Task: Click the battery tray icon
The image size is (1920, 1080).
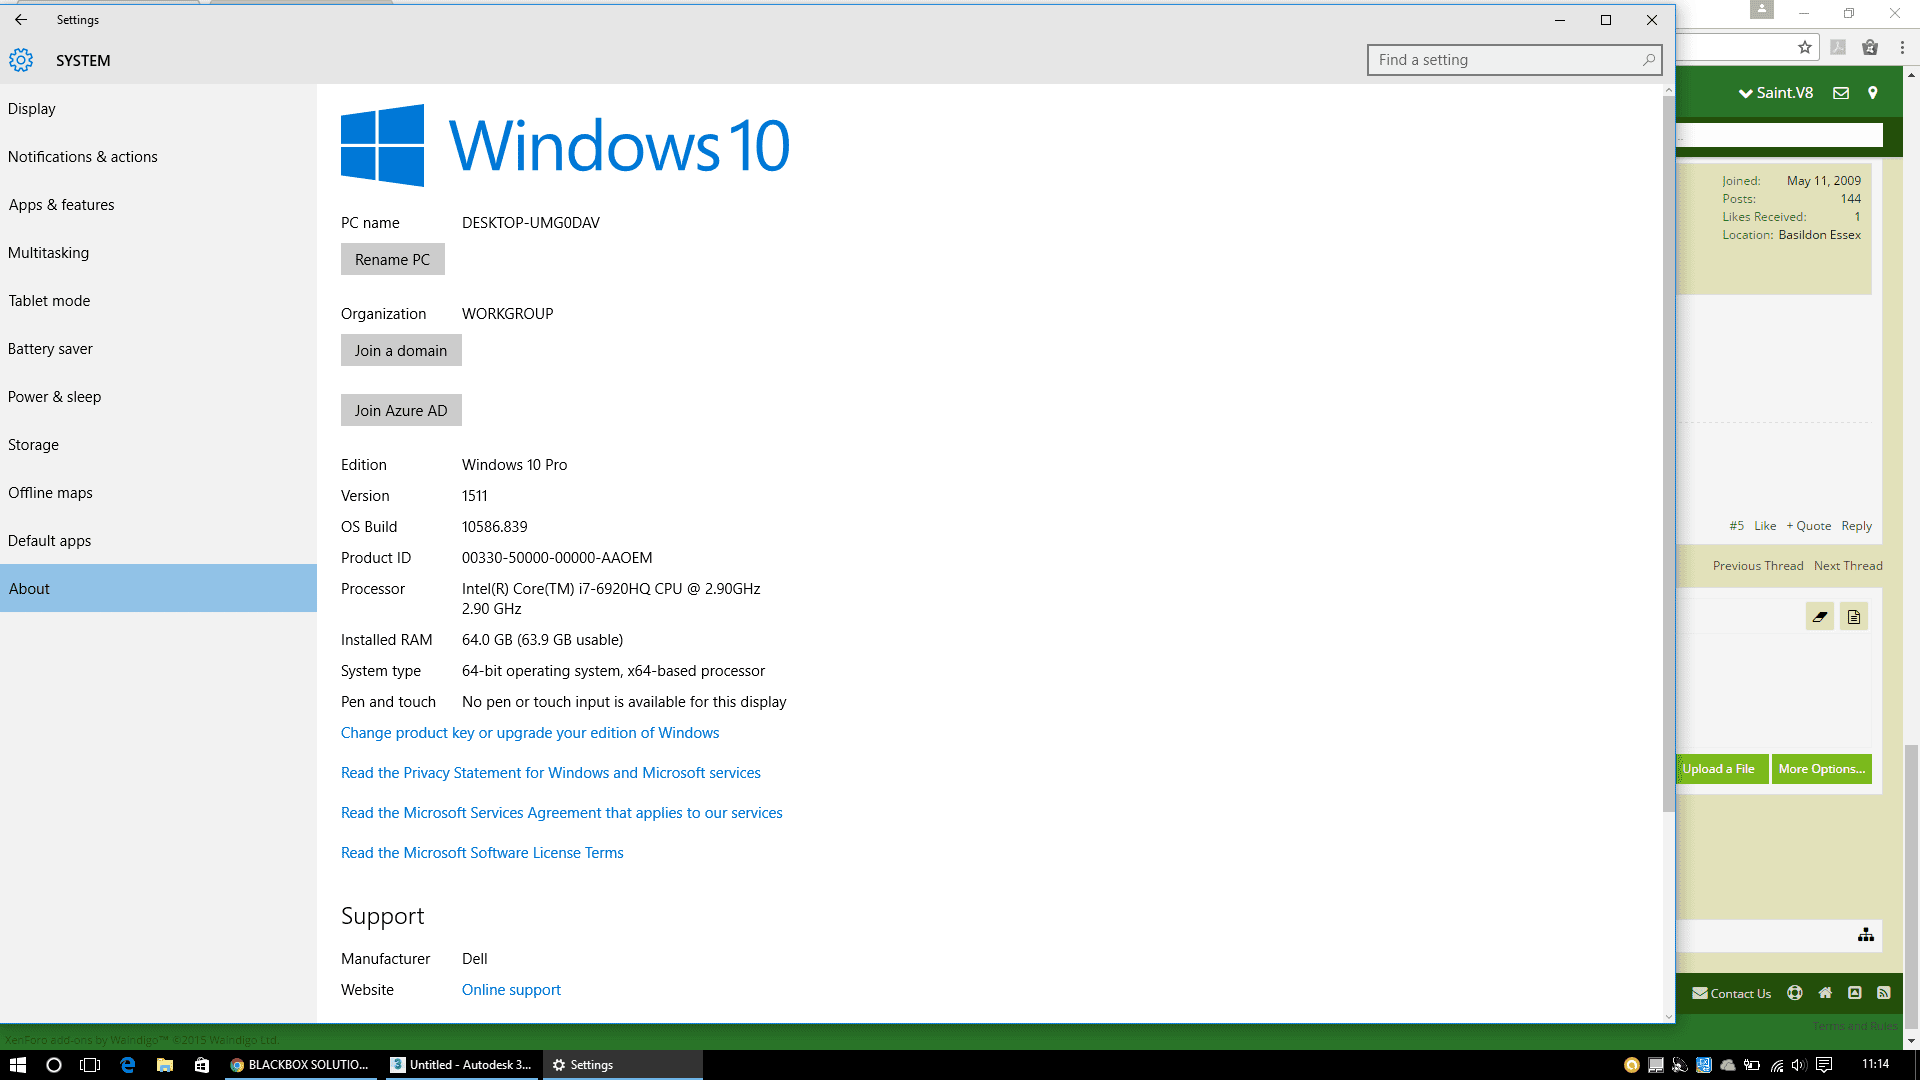Action: (x=1752, y=1065)
